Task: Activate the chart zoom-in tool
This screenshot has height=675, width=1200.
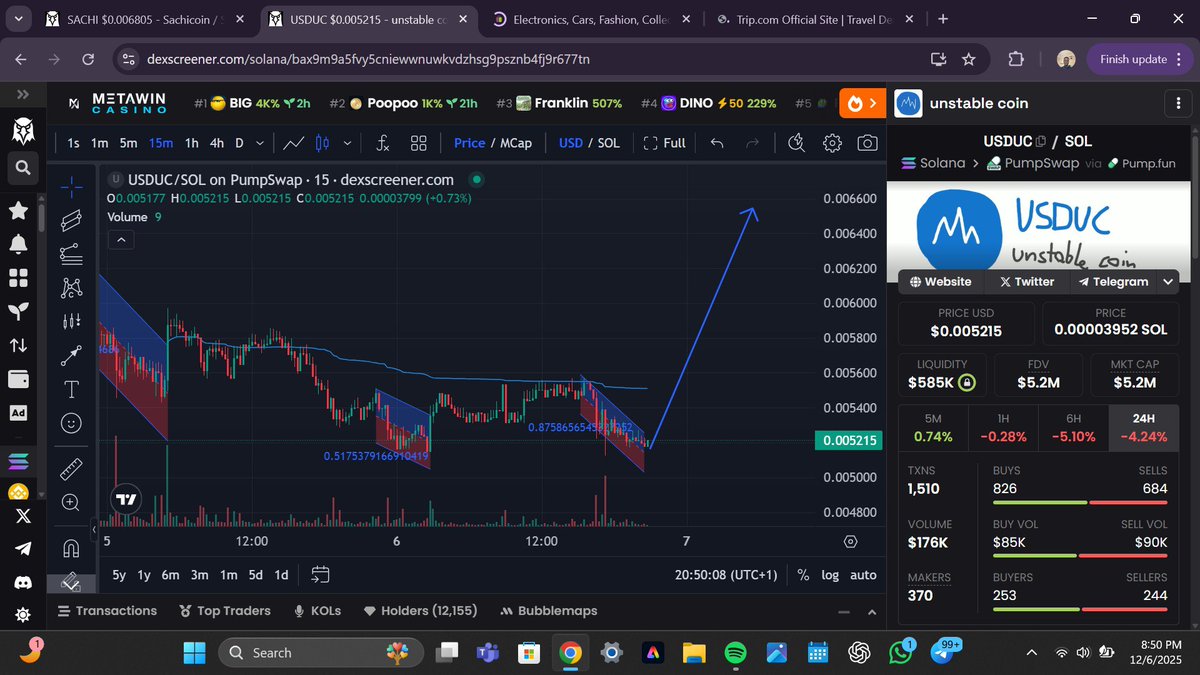Action: pyautogui.click(x=72, y=502)
